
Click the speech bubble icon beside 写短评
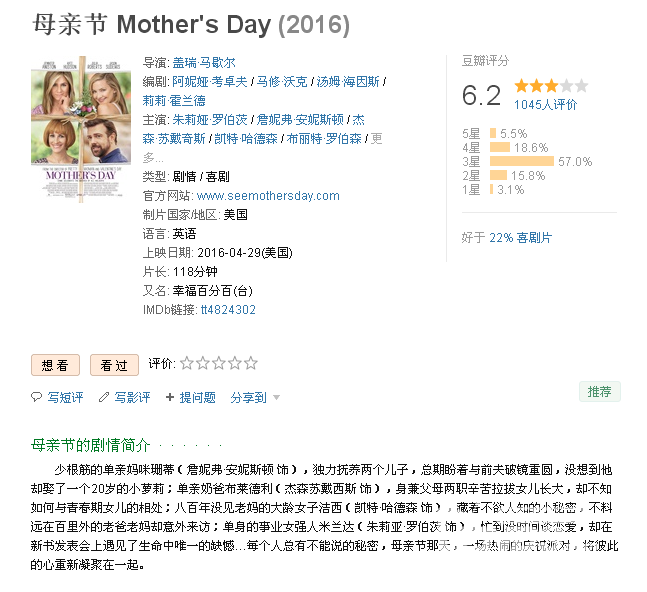(x=36, y=397)
